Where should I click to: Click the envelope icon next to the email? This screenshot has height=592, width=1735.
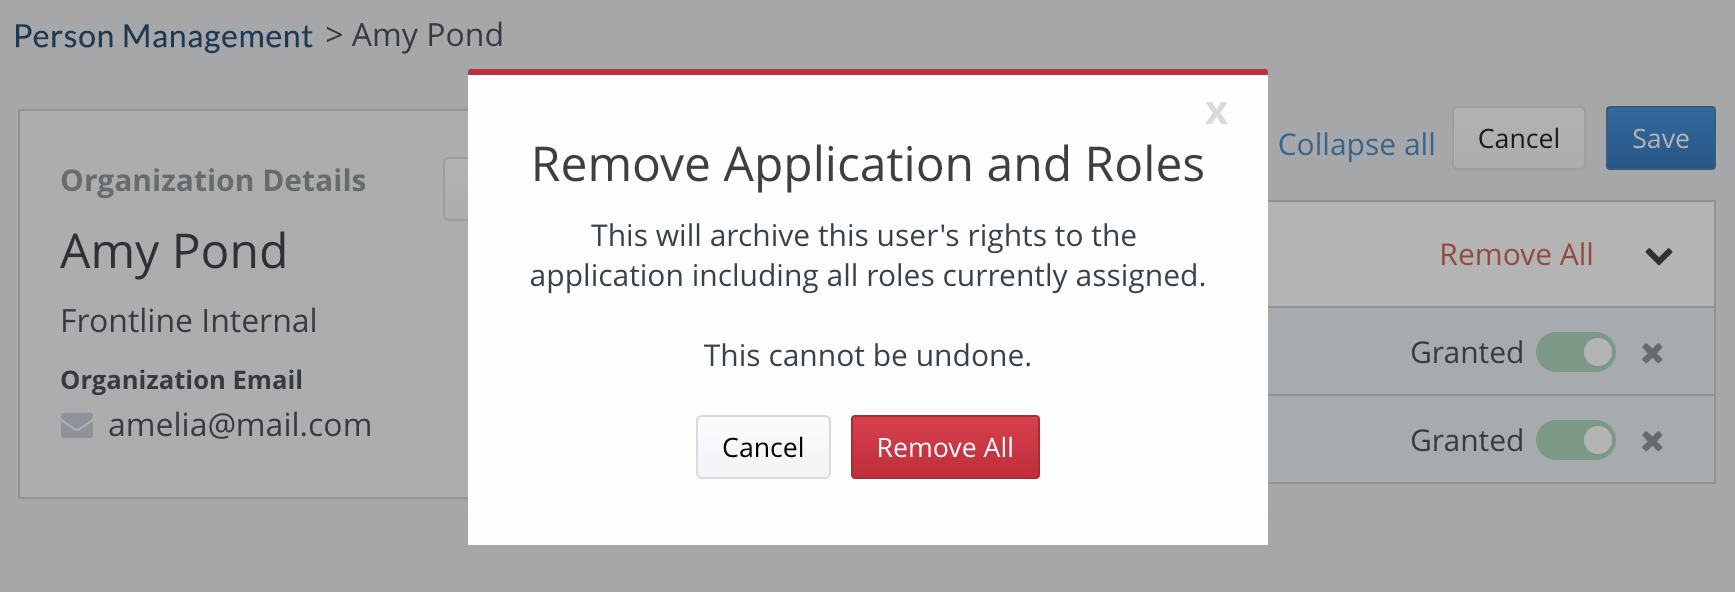click(x=77, y=426)
